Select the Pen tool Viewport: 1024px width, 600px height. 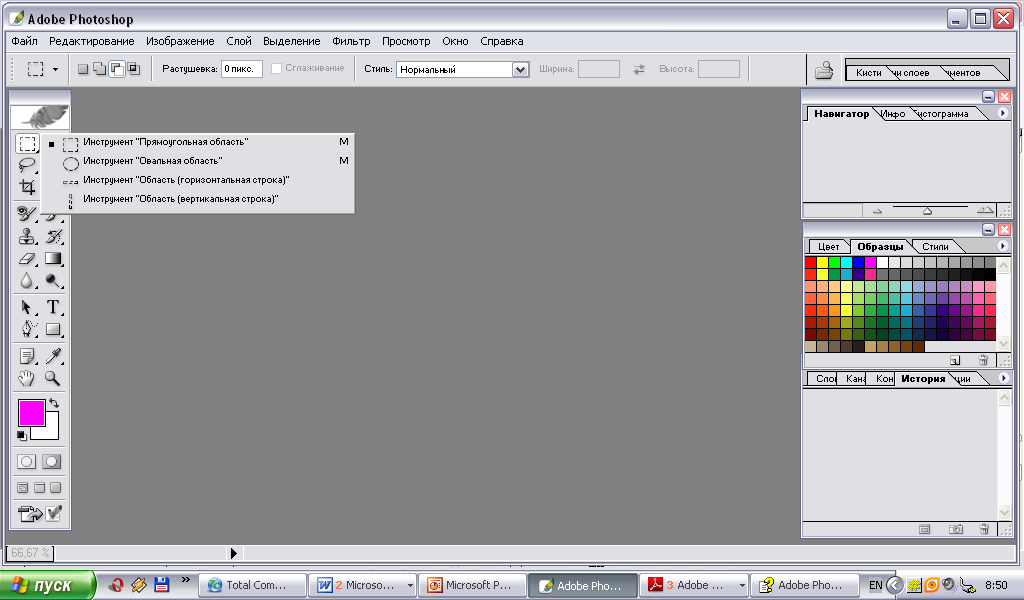[x=26, y=329]
